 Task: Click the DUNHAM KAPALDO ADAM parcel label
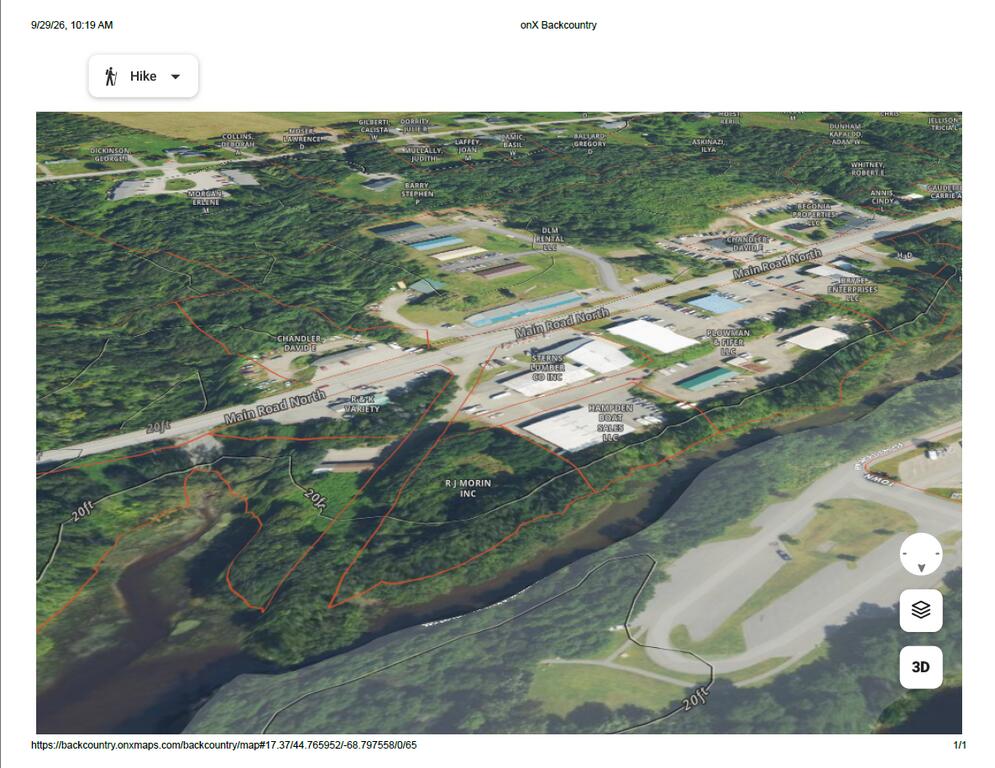click(x=845, y=134)
